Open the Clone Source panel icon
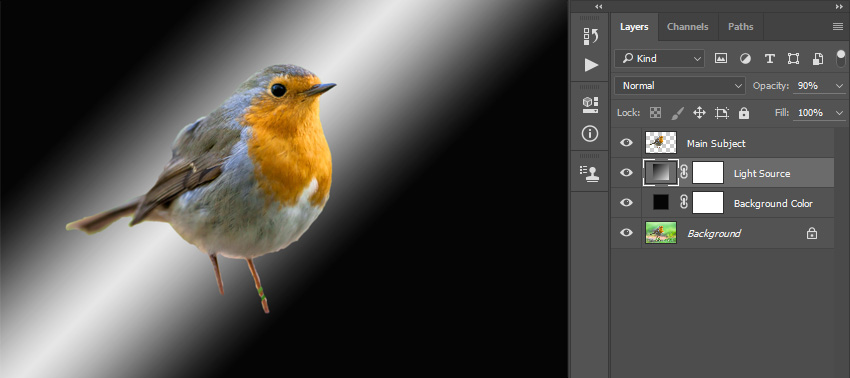 (x=590, y=173)
